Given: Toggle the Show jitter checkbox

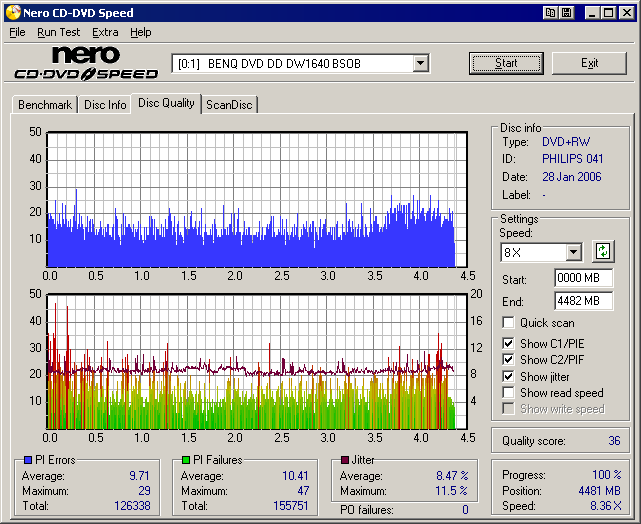Looking at the screenshot, I should coord(508,376).
